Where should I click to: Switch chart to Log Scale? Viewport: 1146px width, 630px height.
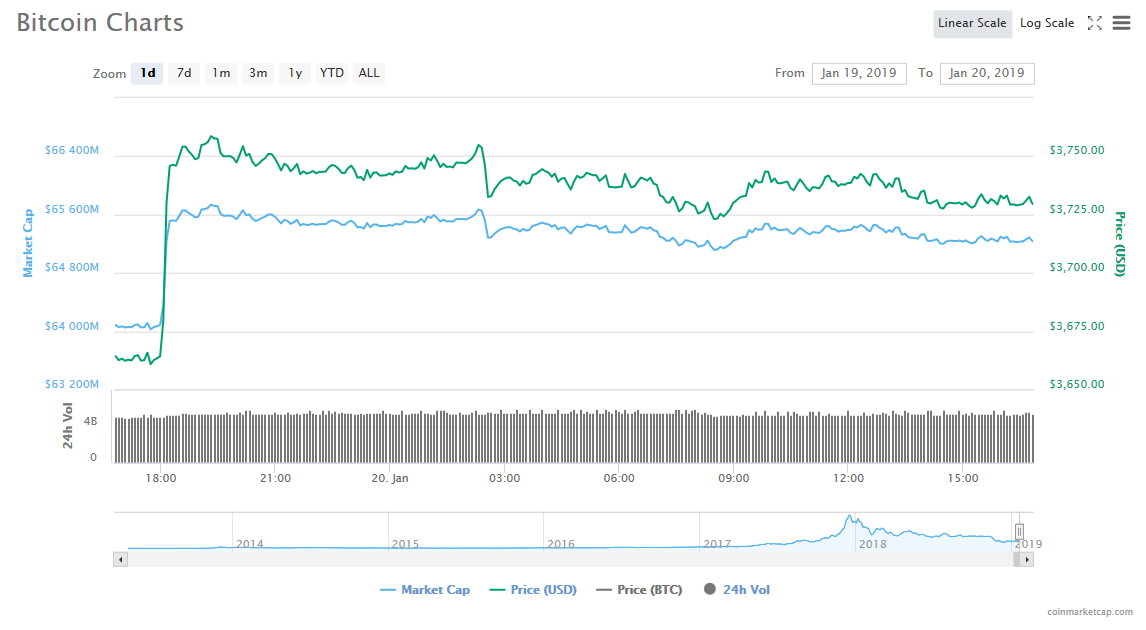pos(1046,23)
